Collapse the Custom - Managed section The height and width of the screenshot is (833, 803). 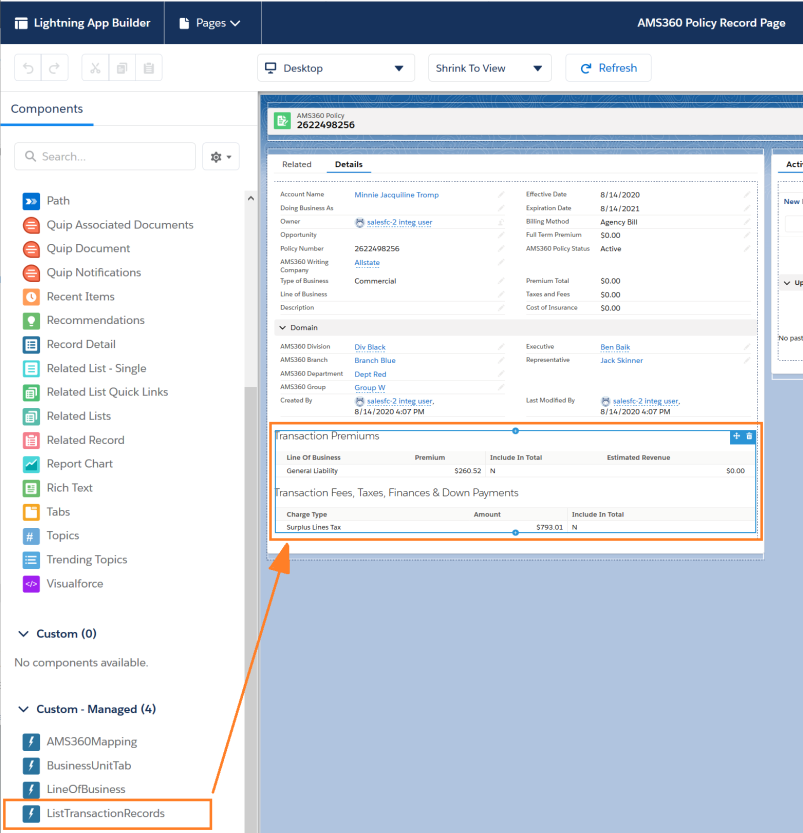(24, 709)
